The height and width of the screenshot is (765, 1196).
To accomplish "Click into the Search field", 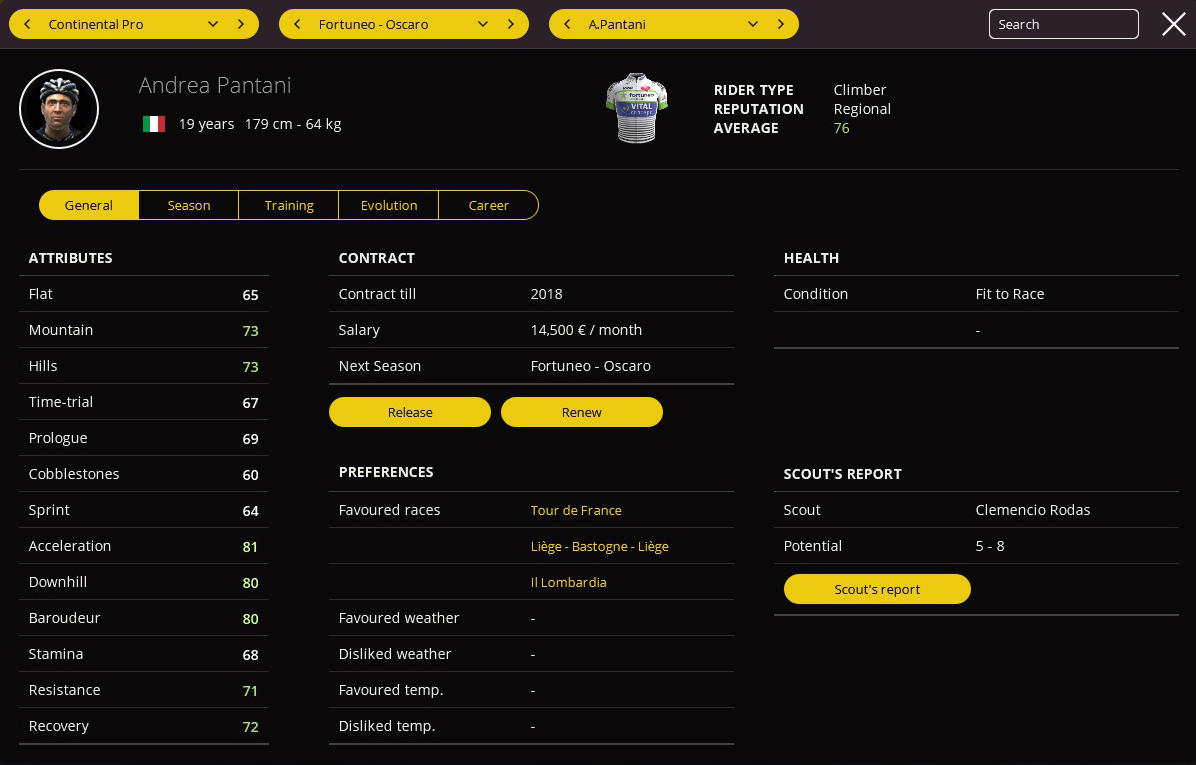I will click(x=1063, y=24).
